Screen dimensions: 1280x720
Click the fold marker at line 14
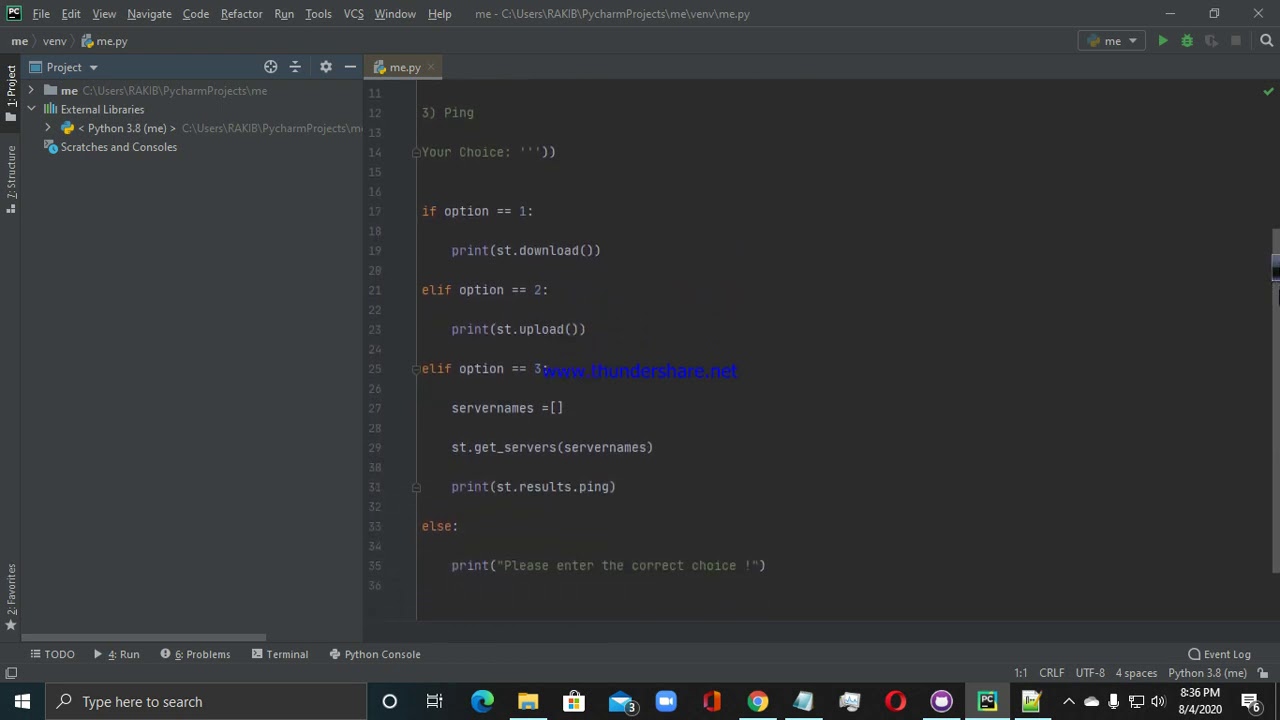416,152
